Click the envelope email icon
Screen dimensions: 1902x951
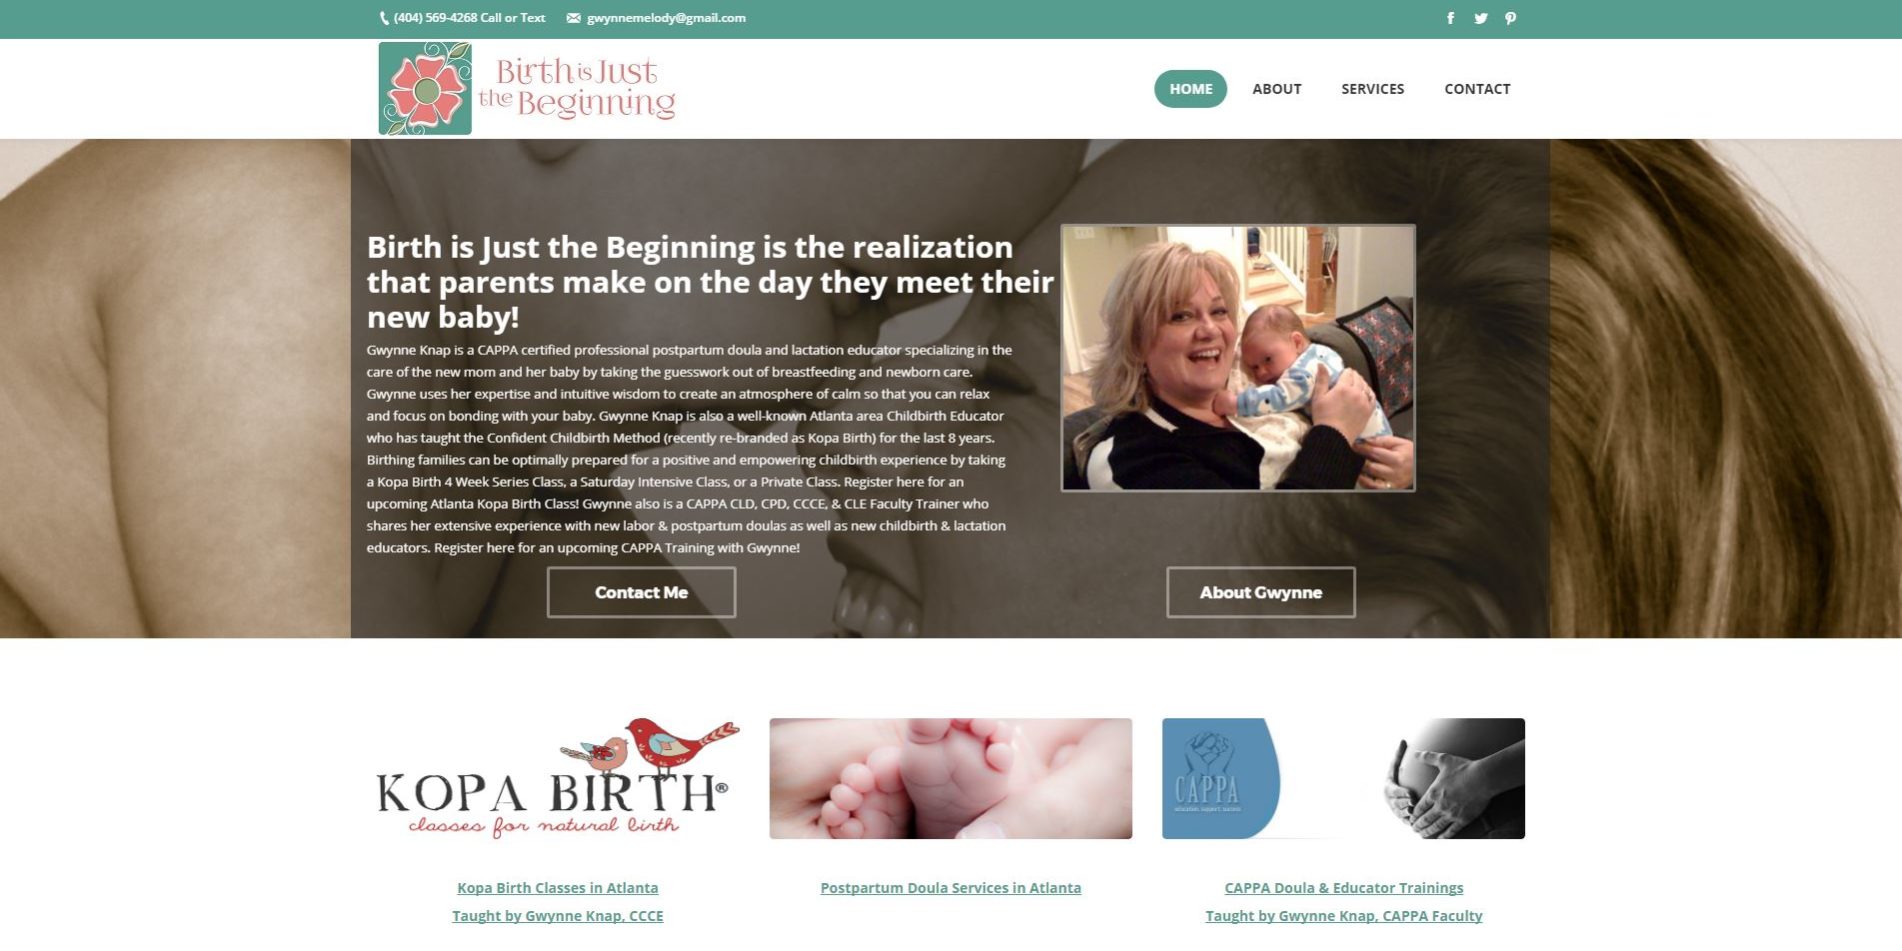[573, 18]
